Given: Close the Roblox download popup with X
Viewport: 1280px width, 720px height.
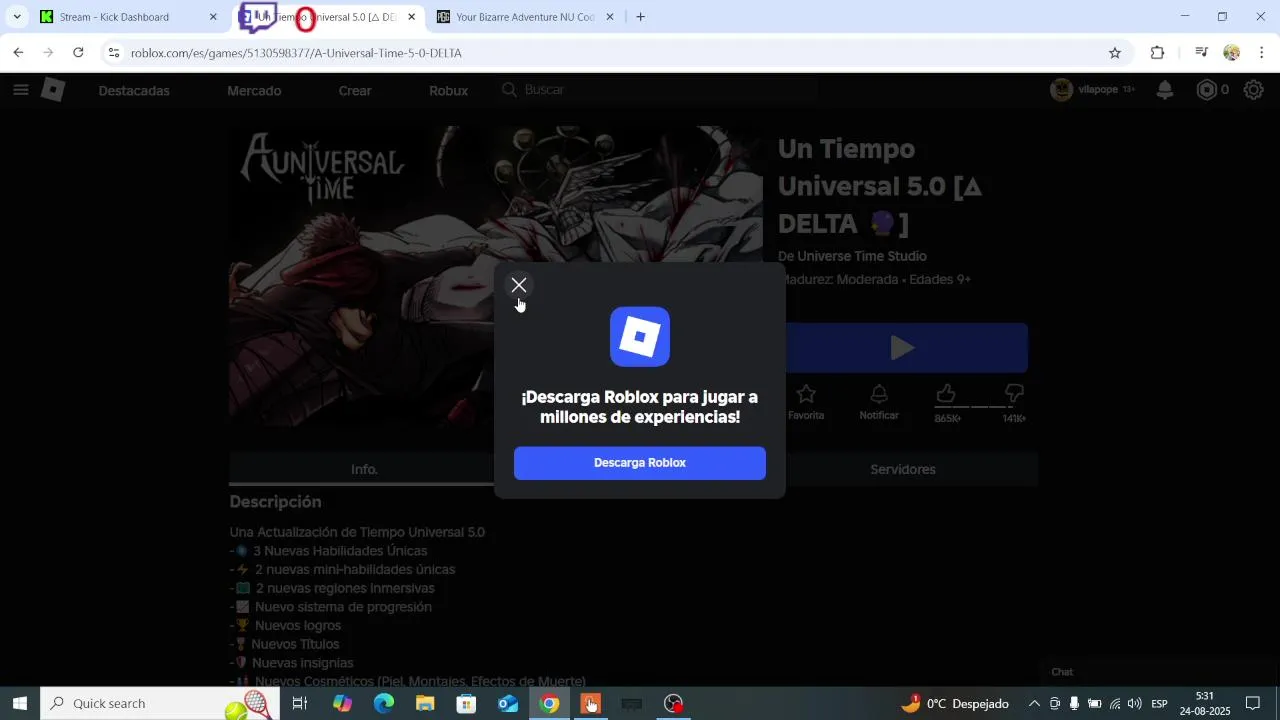Looking at the screenshot, I should pyautogui.click(x=519, y=285).
